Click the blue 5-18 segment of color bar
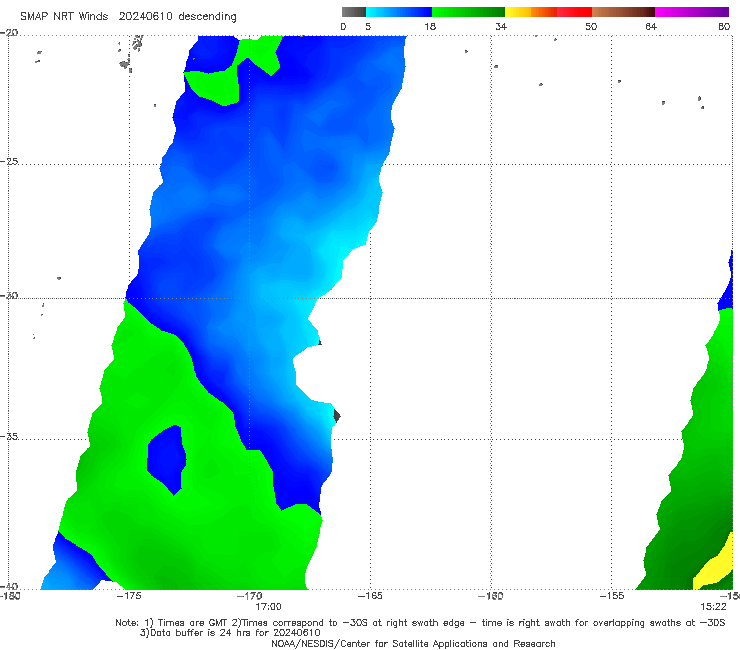Image resolution: width=740 pixels, height=650 pixels. [399, 12]
